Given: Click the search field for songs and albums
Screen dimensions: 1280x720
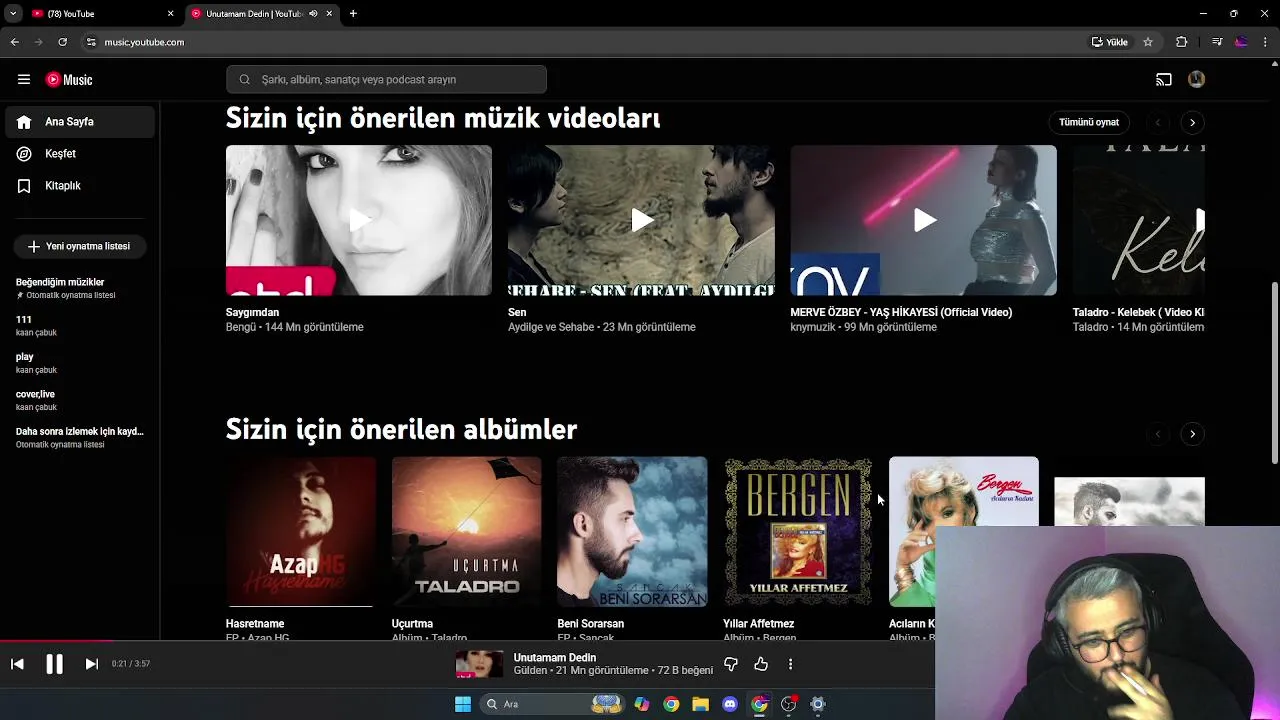Looking at the screenshot, I should 386,80.
